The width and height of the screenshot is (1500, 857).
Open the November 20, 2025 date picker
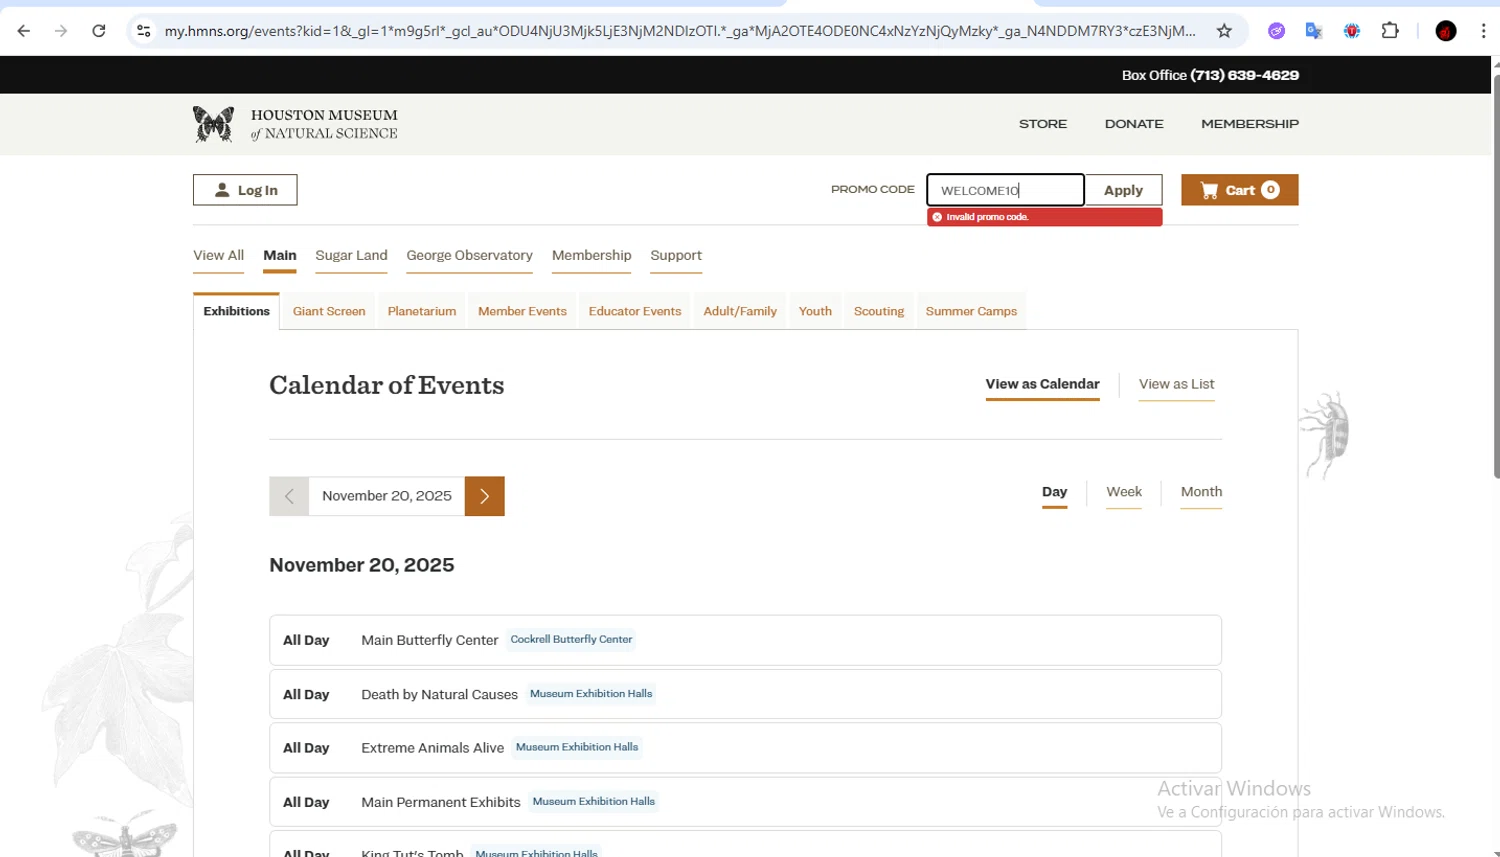coord(387,496)
